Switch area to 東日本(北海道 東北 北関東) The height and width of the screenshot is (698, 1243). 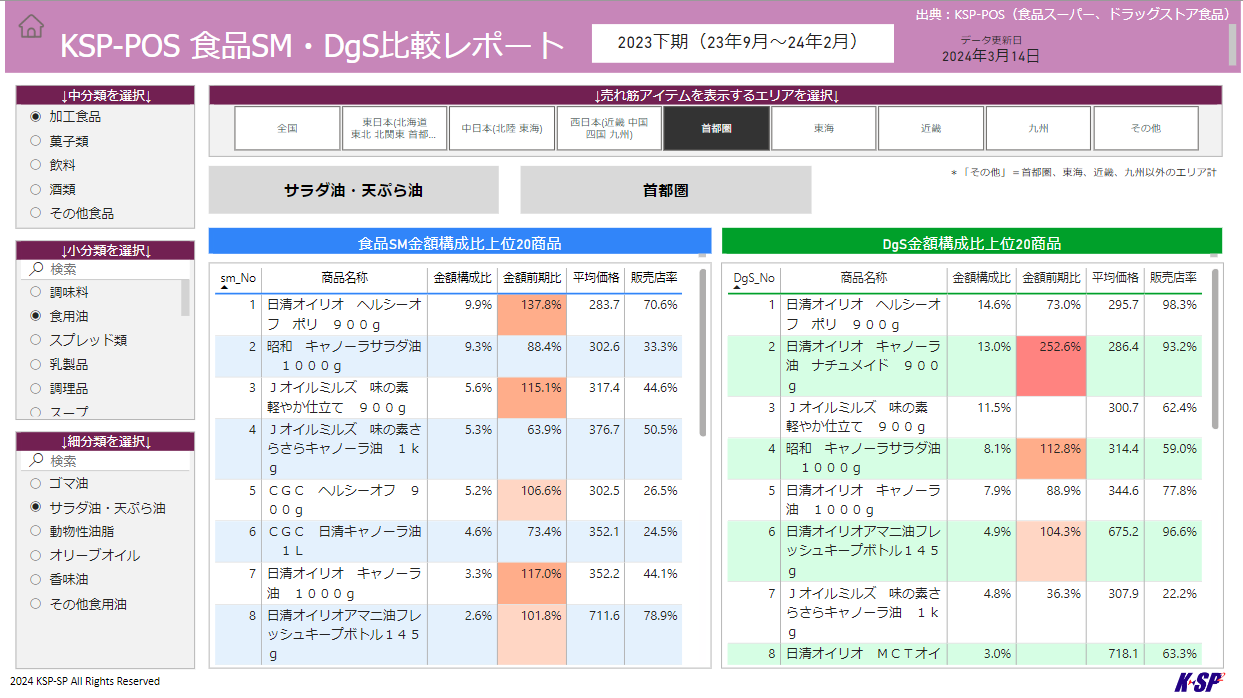tap(394, 128)
